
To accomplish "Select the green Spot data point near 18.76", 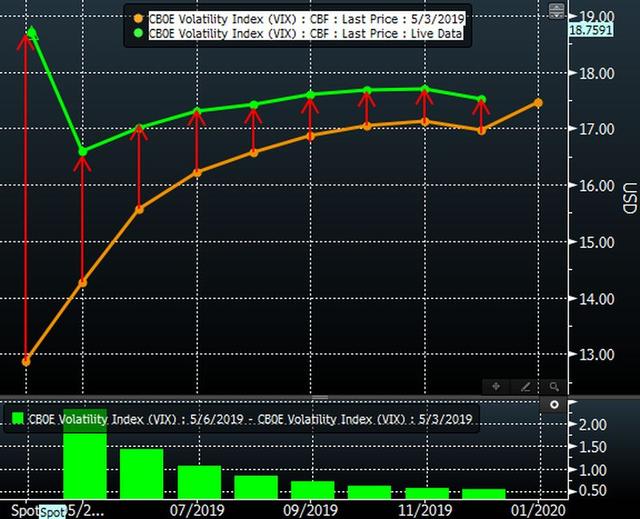I will tap(32, 31).
